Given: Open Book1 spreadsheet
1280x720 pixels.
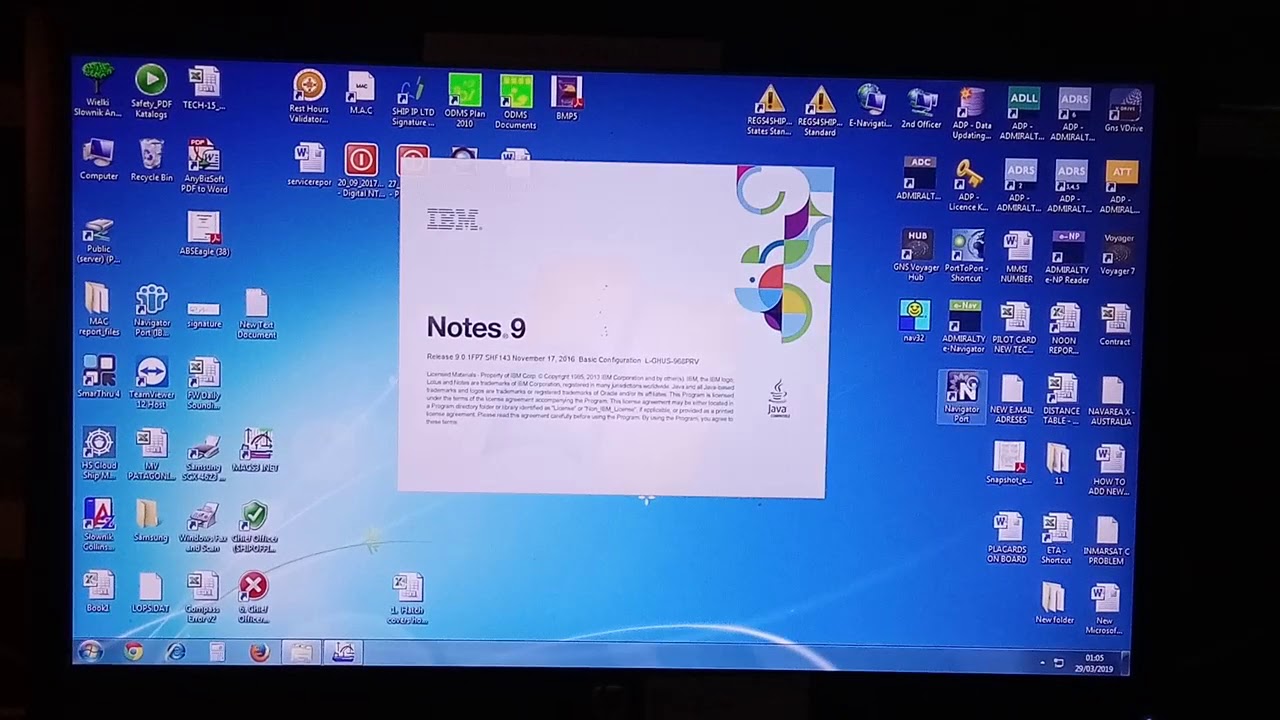Looking at the screenshot, I should tap(98, 592).
